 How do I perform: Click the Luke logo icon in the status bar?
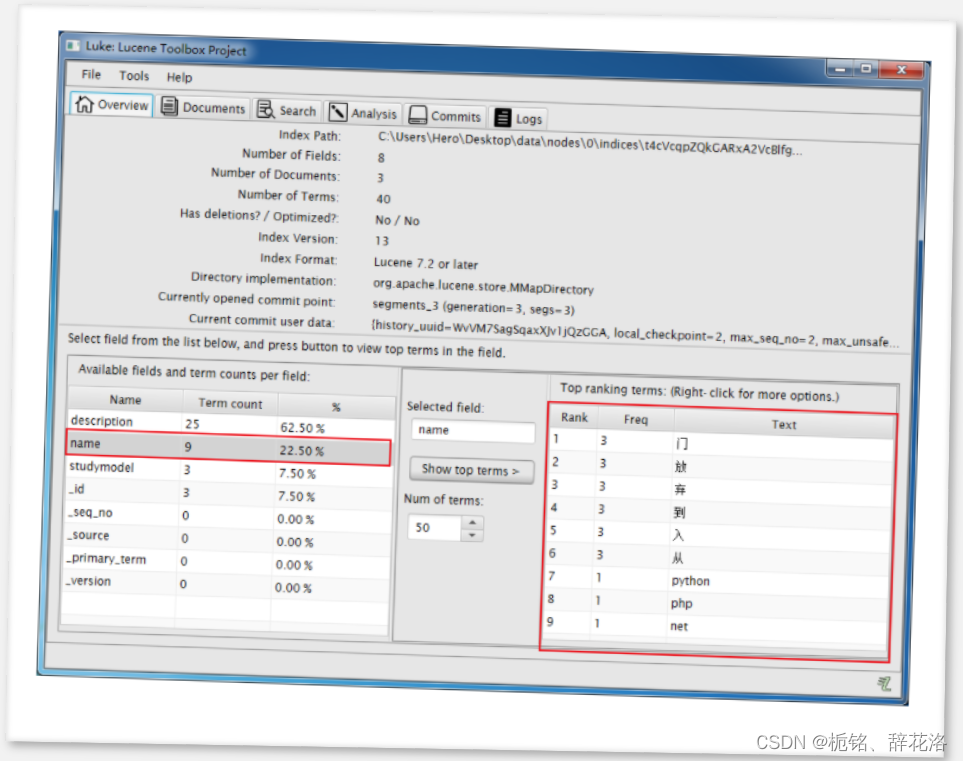pyautogui.click(x=884, y=684)
